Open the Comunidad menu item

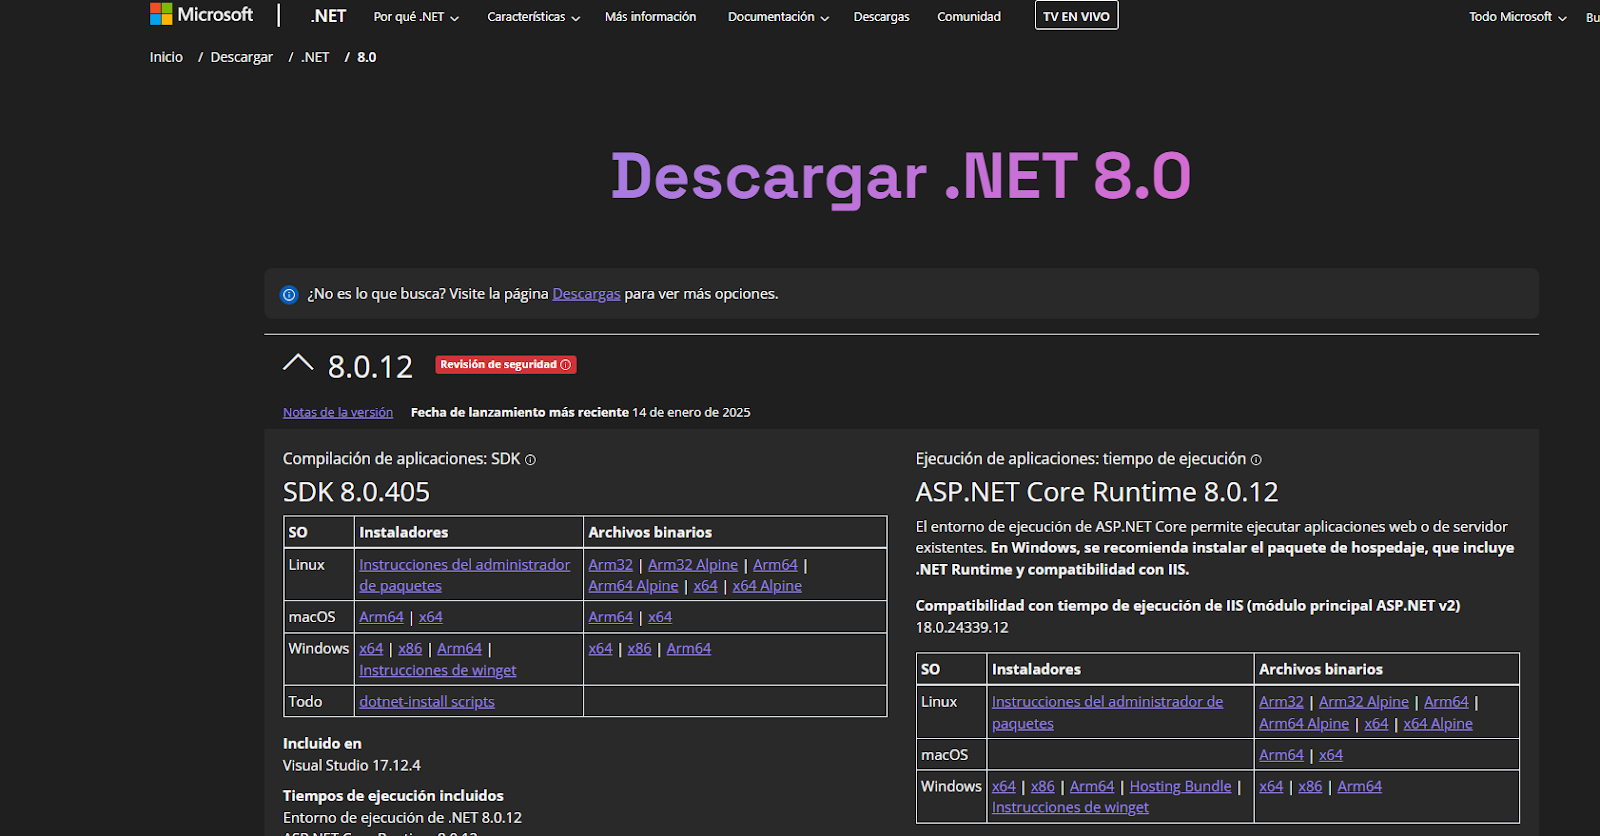tap(968, 17)
